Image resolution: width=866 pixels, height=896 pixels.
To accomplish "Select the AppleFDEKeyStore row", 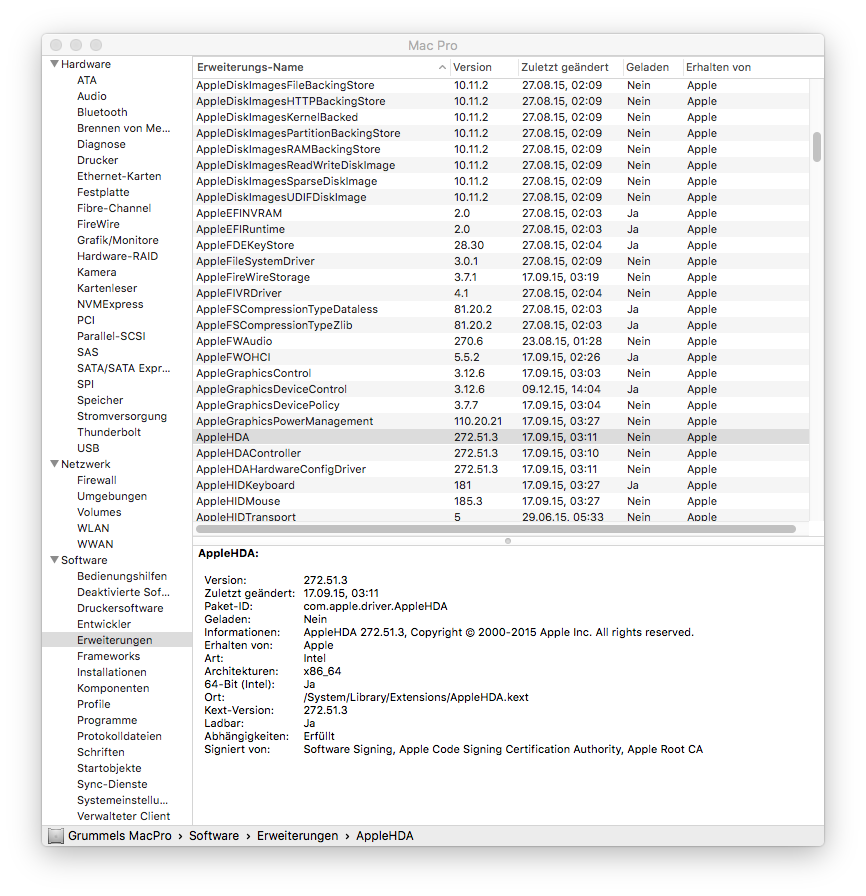I will coord(501,245).
